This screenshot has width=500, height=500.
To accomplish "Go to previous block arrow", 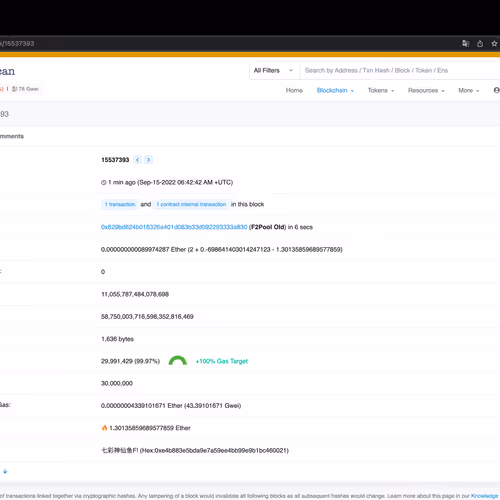I will coord(137,160).
